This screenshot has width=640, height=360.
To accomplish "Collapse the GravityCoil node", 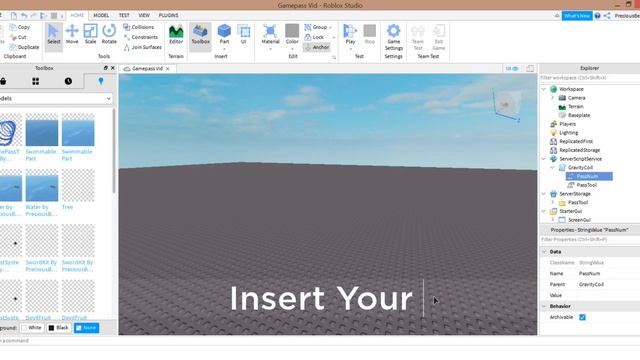I will click(x=552, y=168).
